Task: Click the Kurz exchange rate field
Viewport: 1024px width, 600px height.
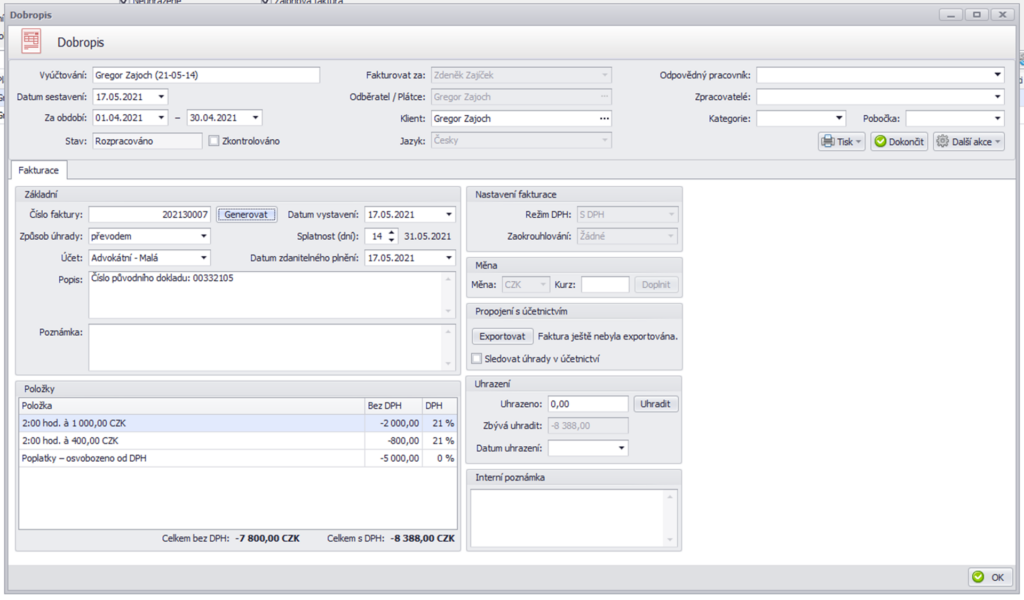Action: (x=605, y=285)
